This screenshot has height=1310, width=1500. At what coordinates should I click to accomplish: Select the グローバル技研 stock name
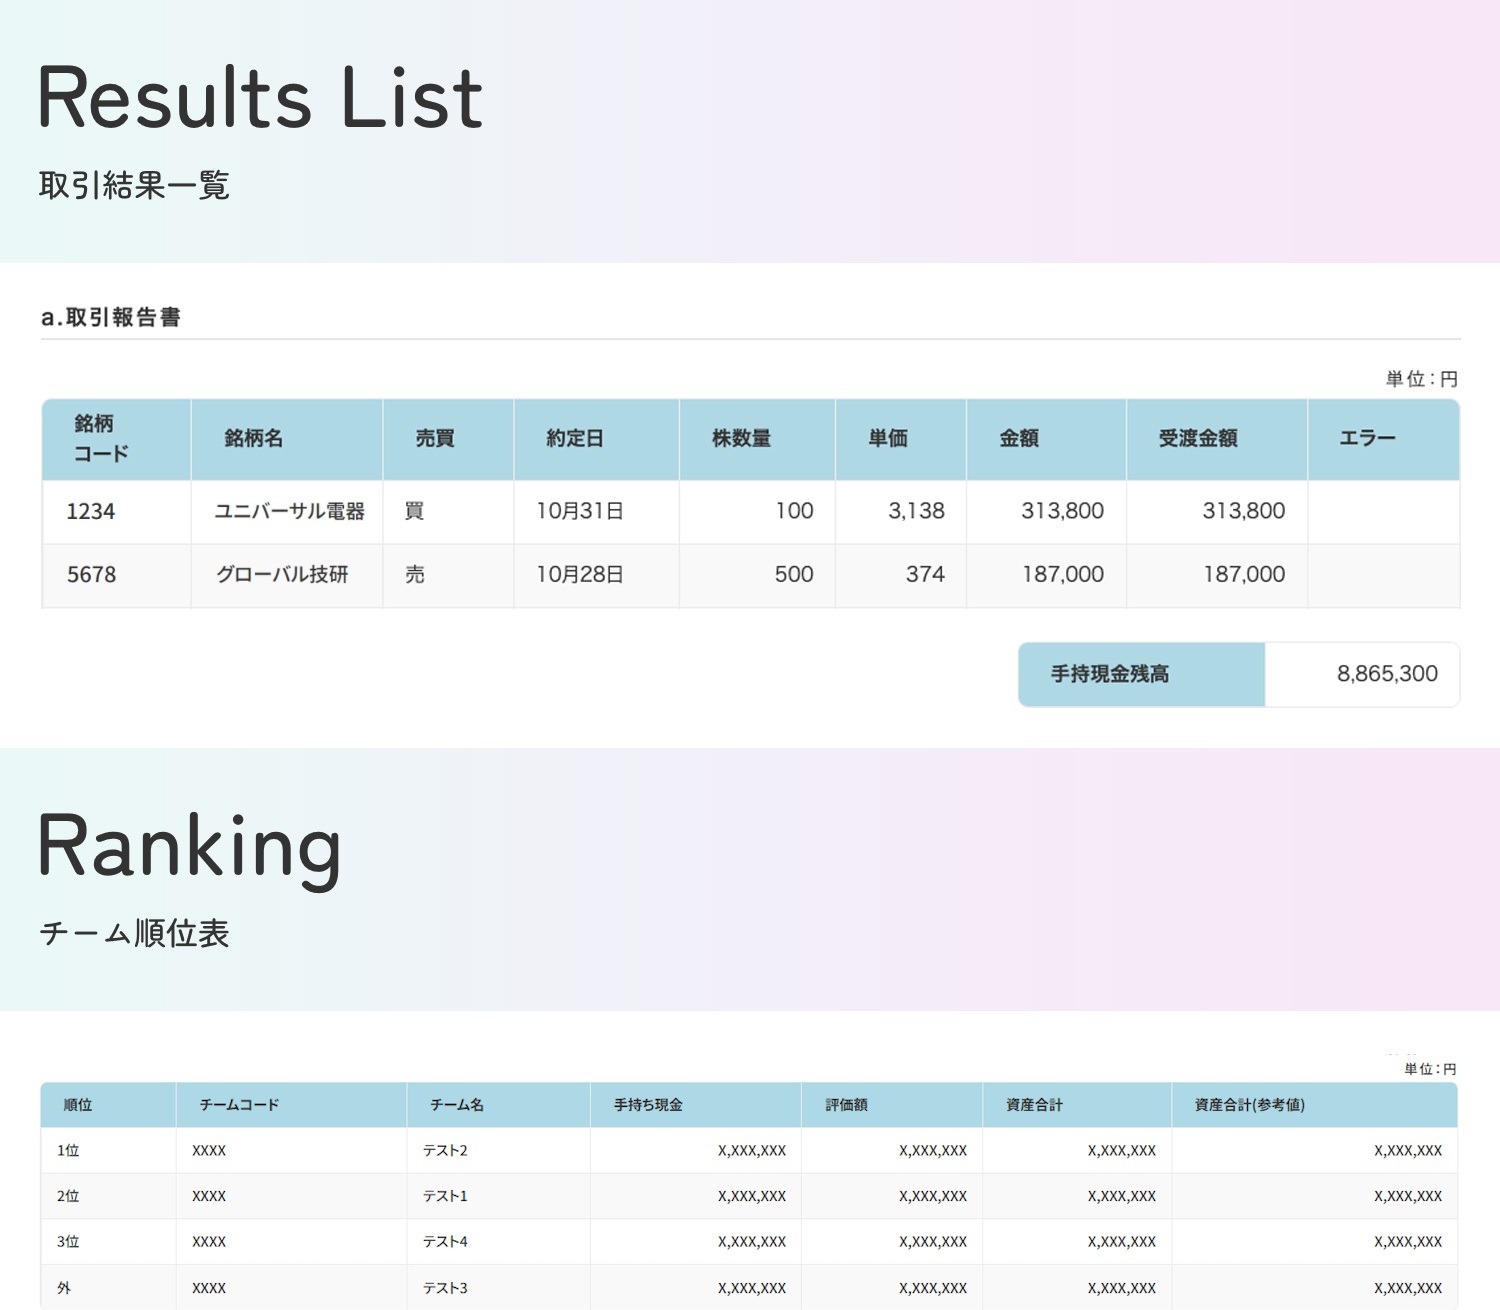[x=282, y=574]
